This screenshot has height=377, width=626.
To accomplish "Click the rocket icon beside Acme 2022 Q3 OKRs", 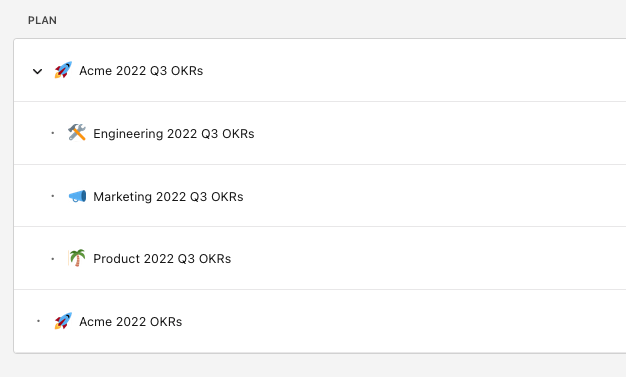I will [63, 70].
